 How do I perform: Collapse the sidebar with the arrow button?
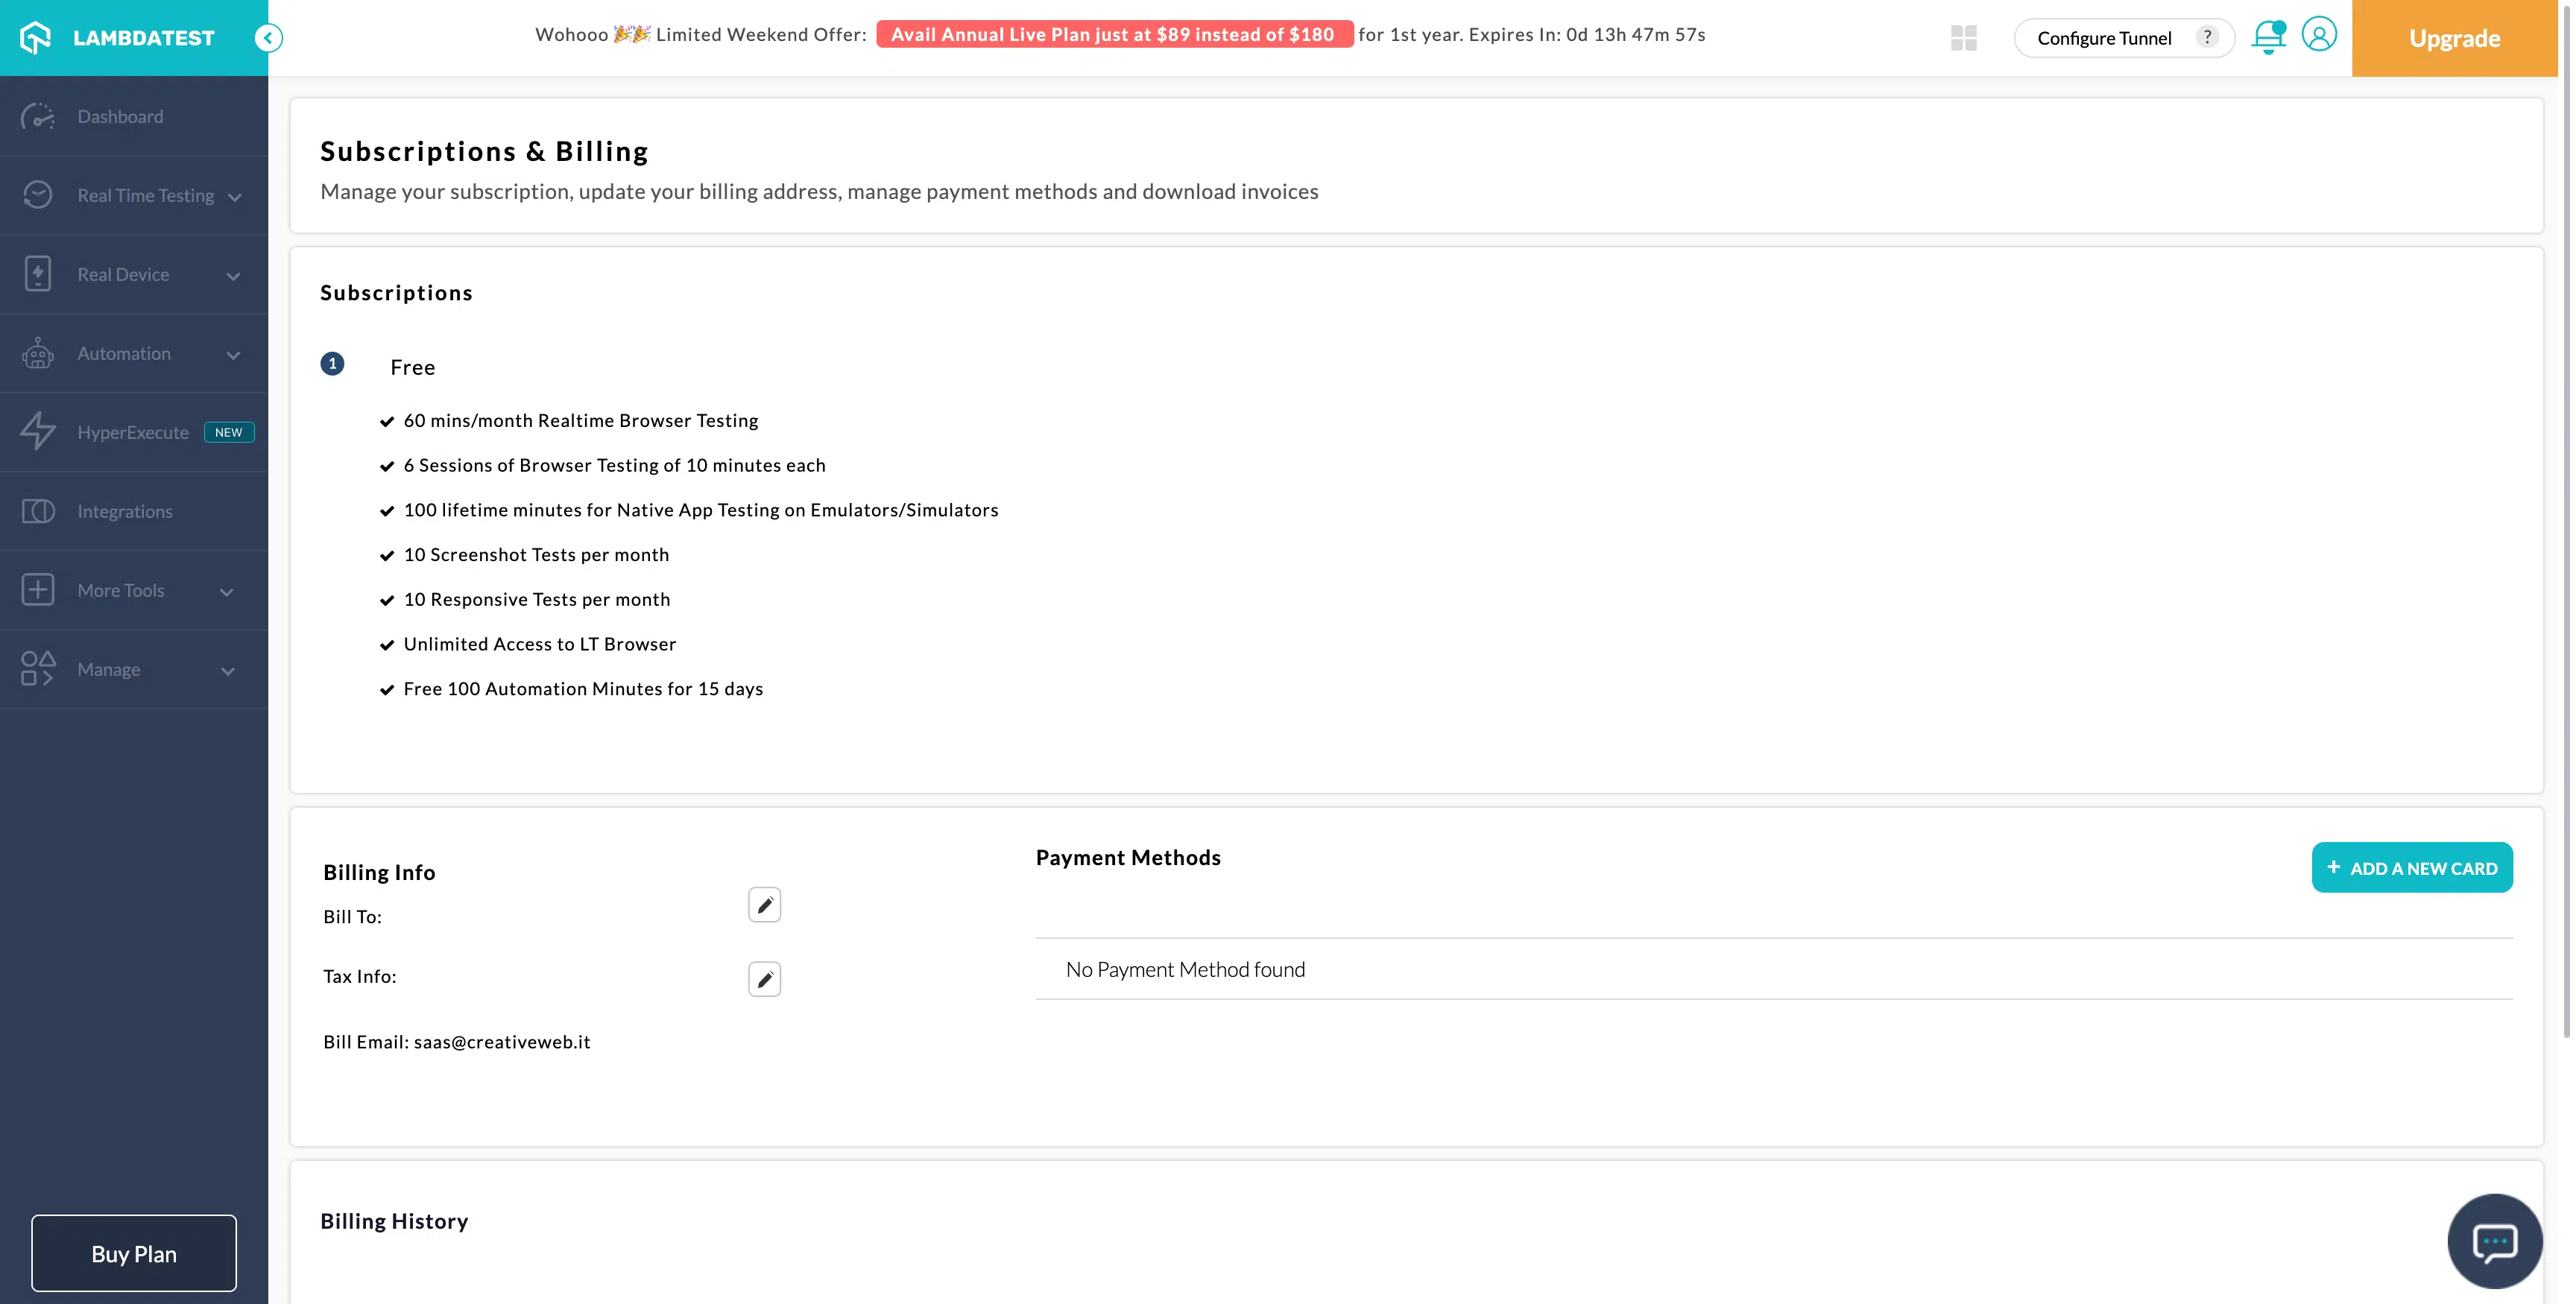tap(268, 38)
